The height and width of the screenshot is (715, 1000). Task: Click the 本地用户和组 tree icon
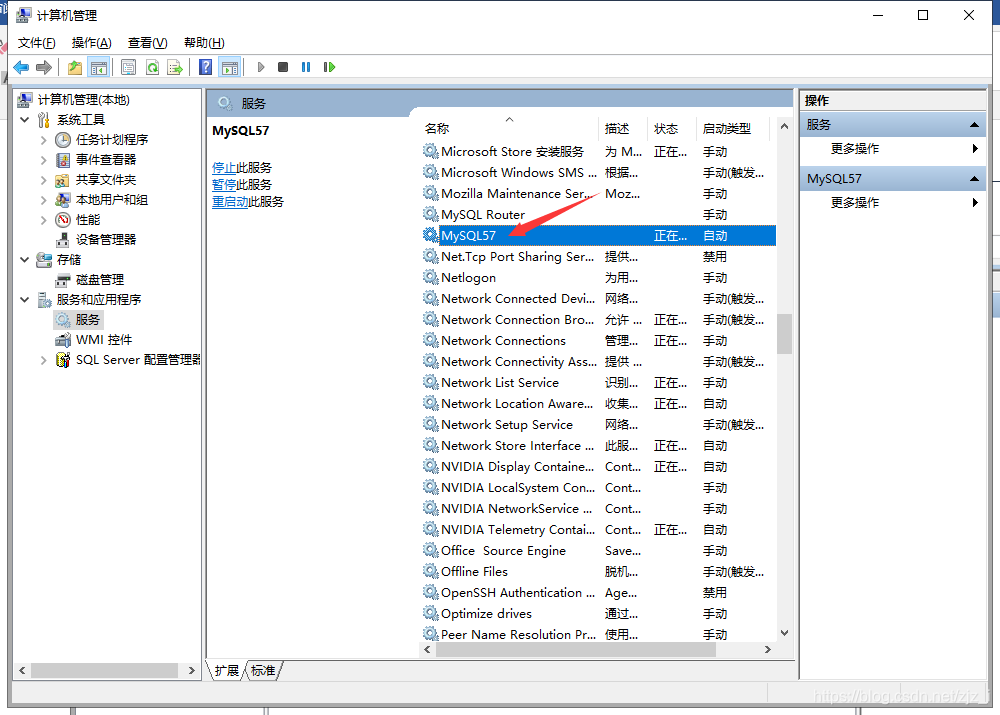[62, 200]
